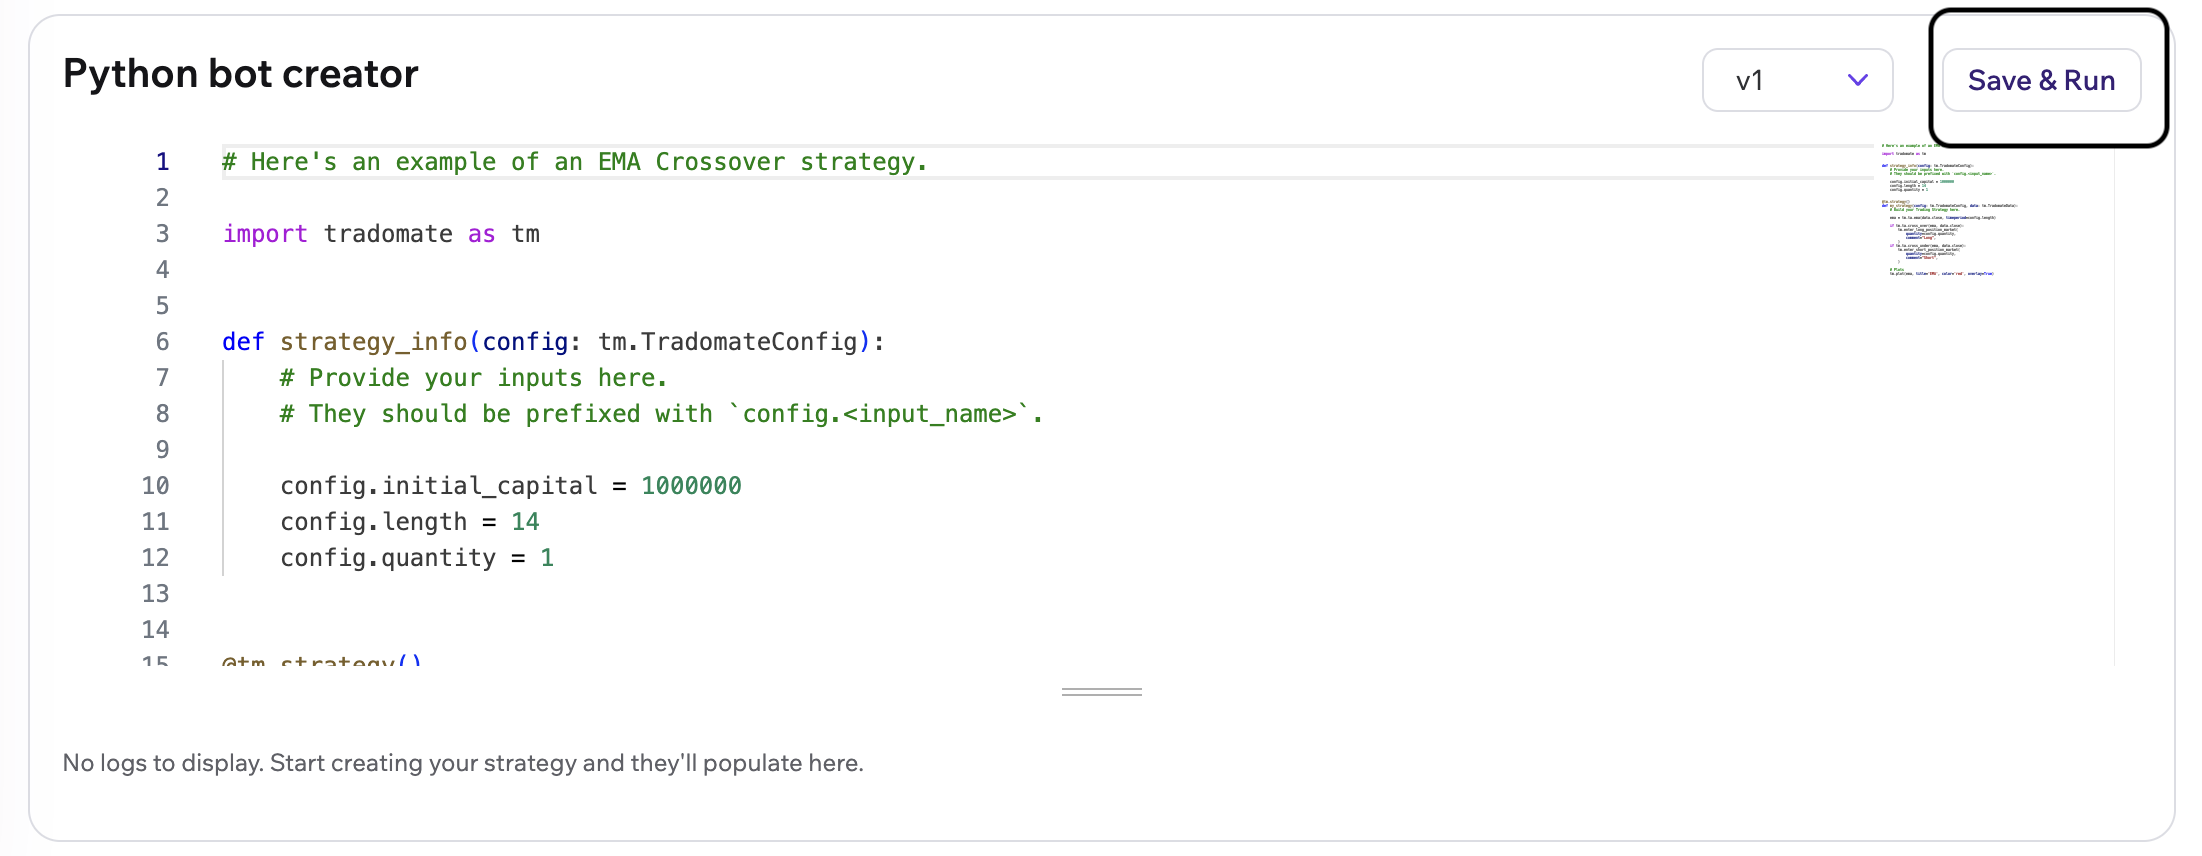
Task: Click line number 12 in the gutter
Action: [x=155, y=558]
